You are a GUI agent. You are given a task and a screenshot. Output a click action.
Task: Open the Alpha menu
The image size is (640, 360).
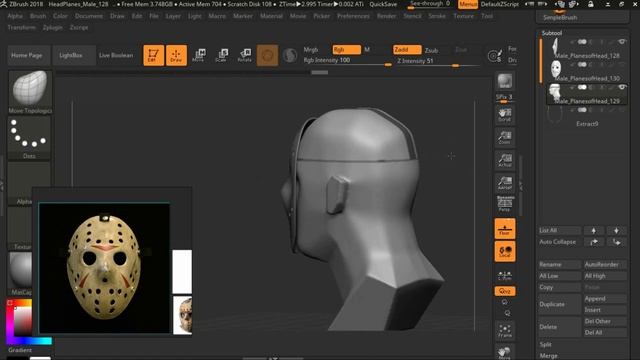pos(15,16)
